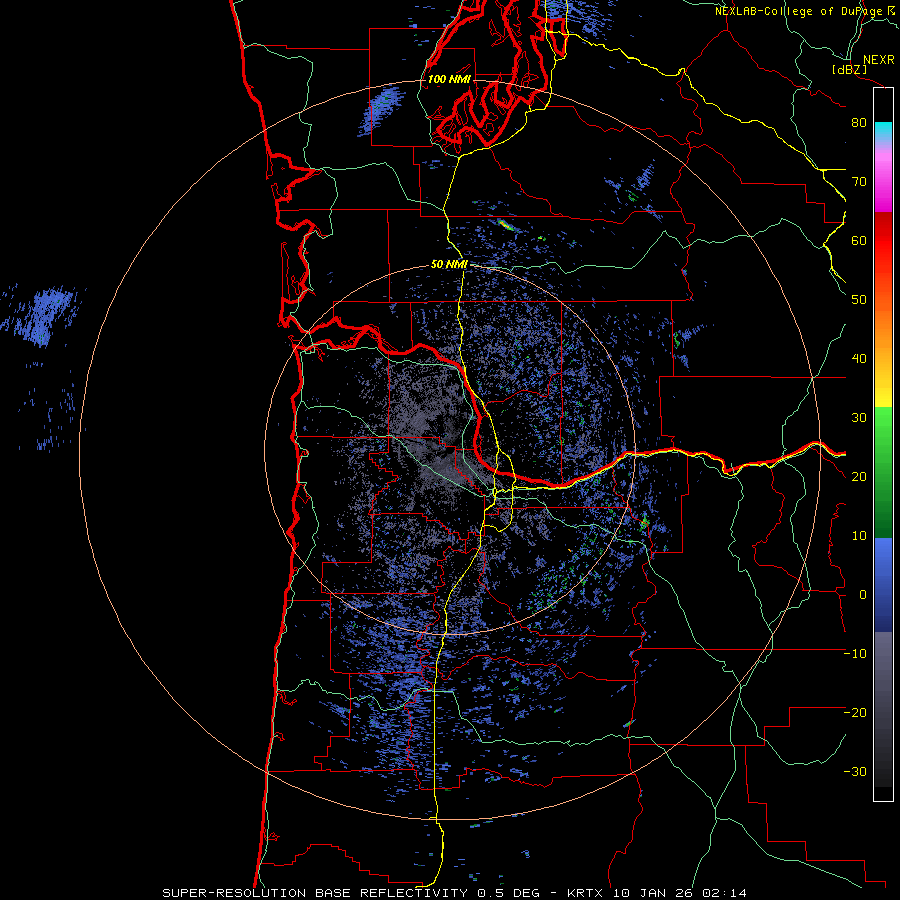Screen dimensions: 900x900
Task: Click the [dBZ] unit label
Action: (849, 69)
